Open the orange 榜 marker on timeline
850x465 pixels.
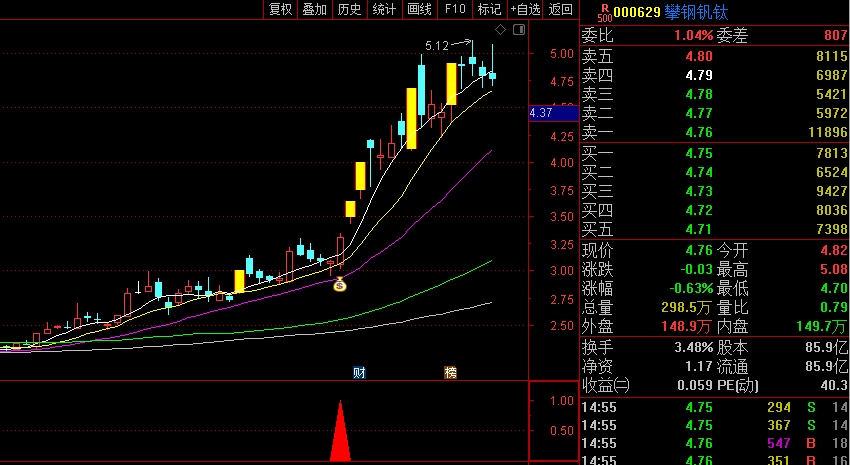coord(450,372)
